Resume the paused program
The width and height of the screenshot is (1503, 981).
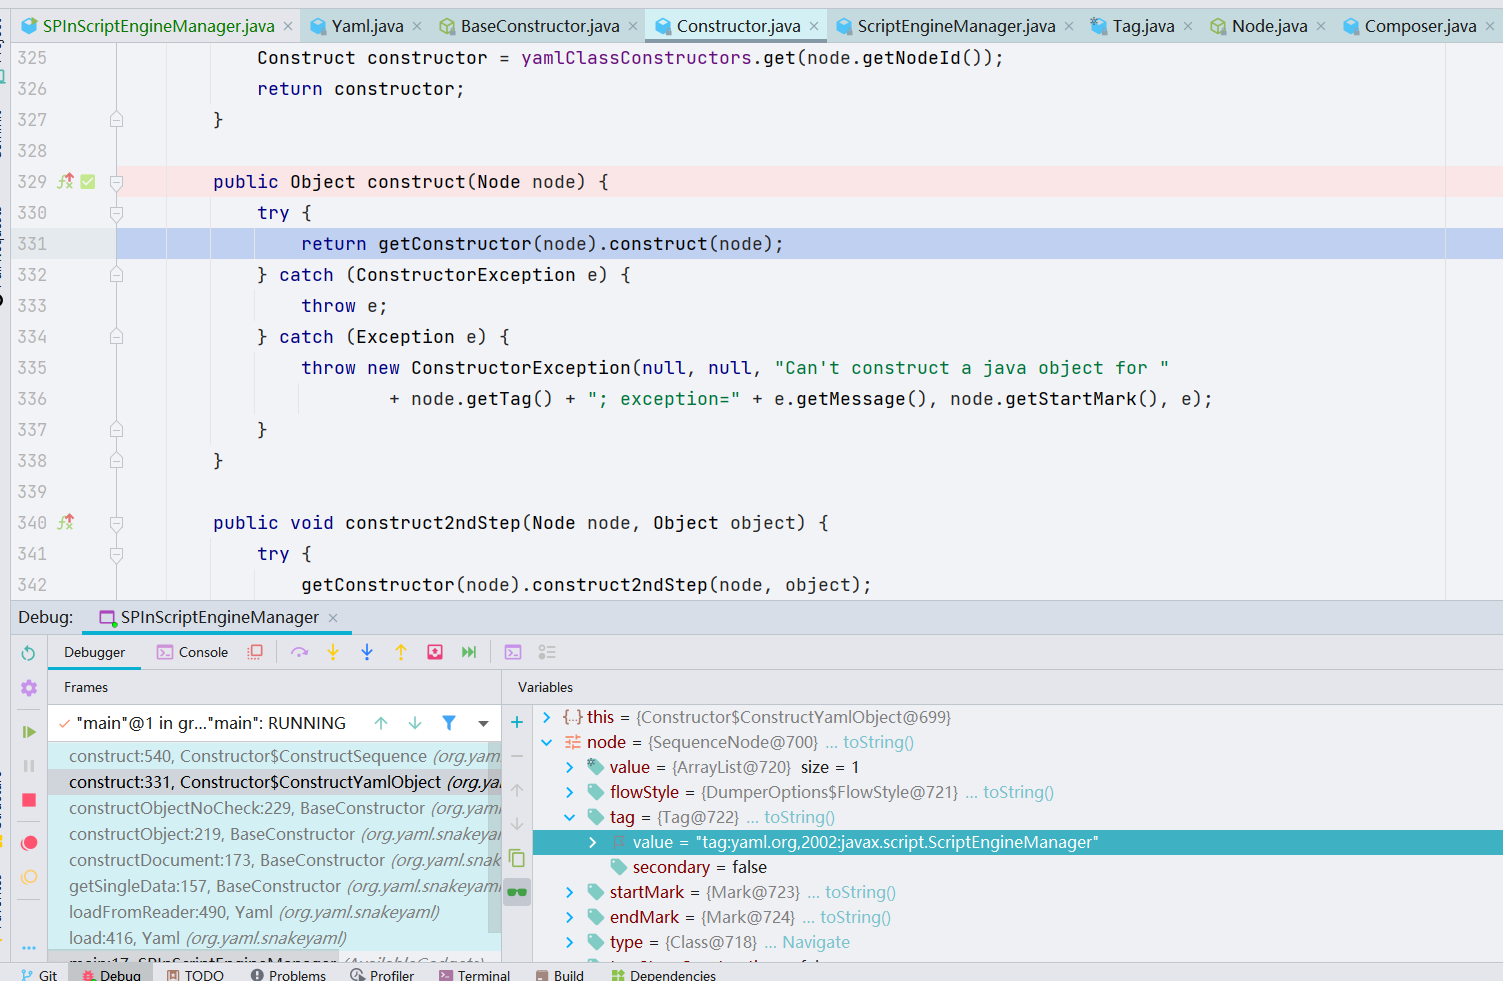29,731
